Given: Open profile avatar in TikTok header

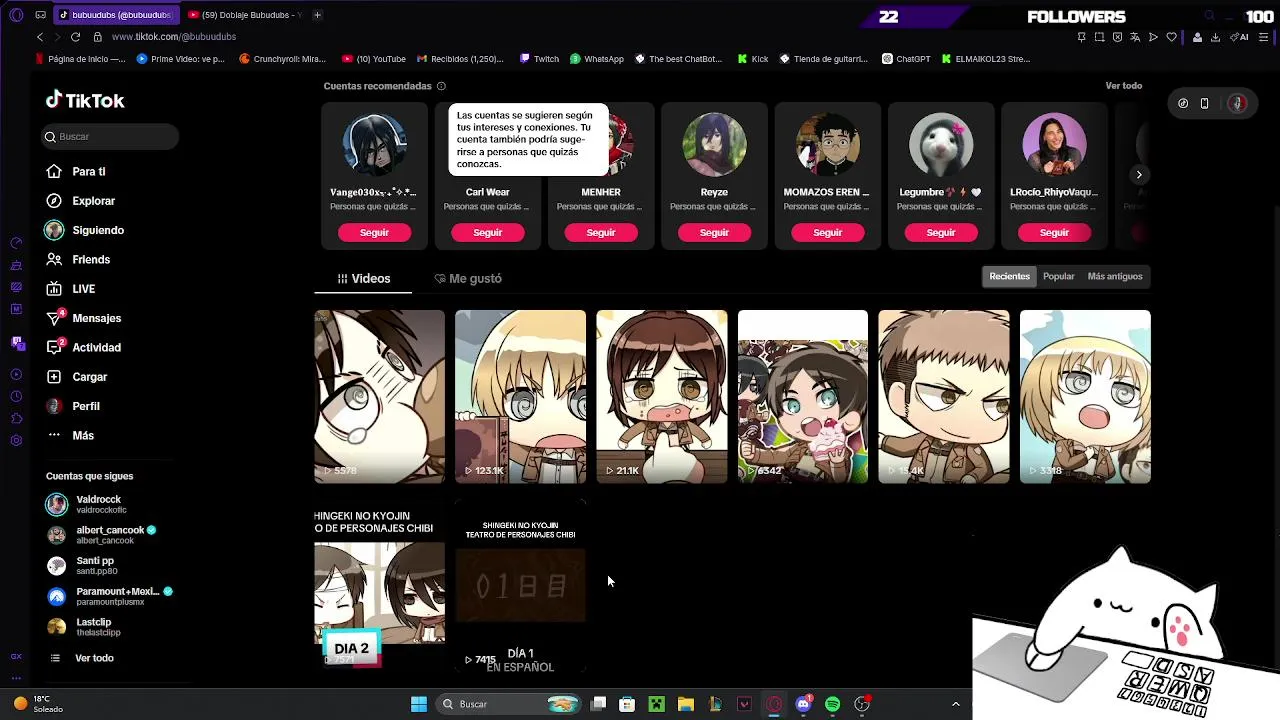Looking at the screenshot, I should [x=1237, y=103].
